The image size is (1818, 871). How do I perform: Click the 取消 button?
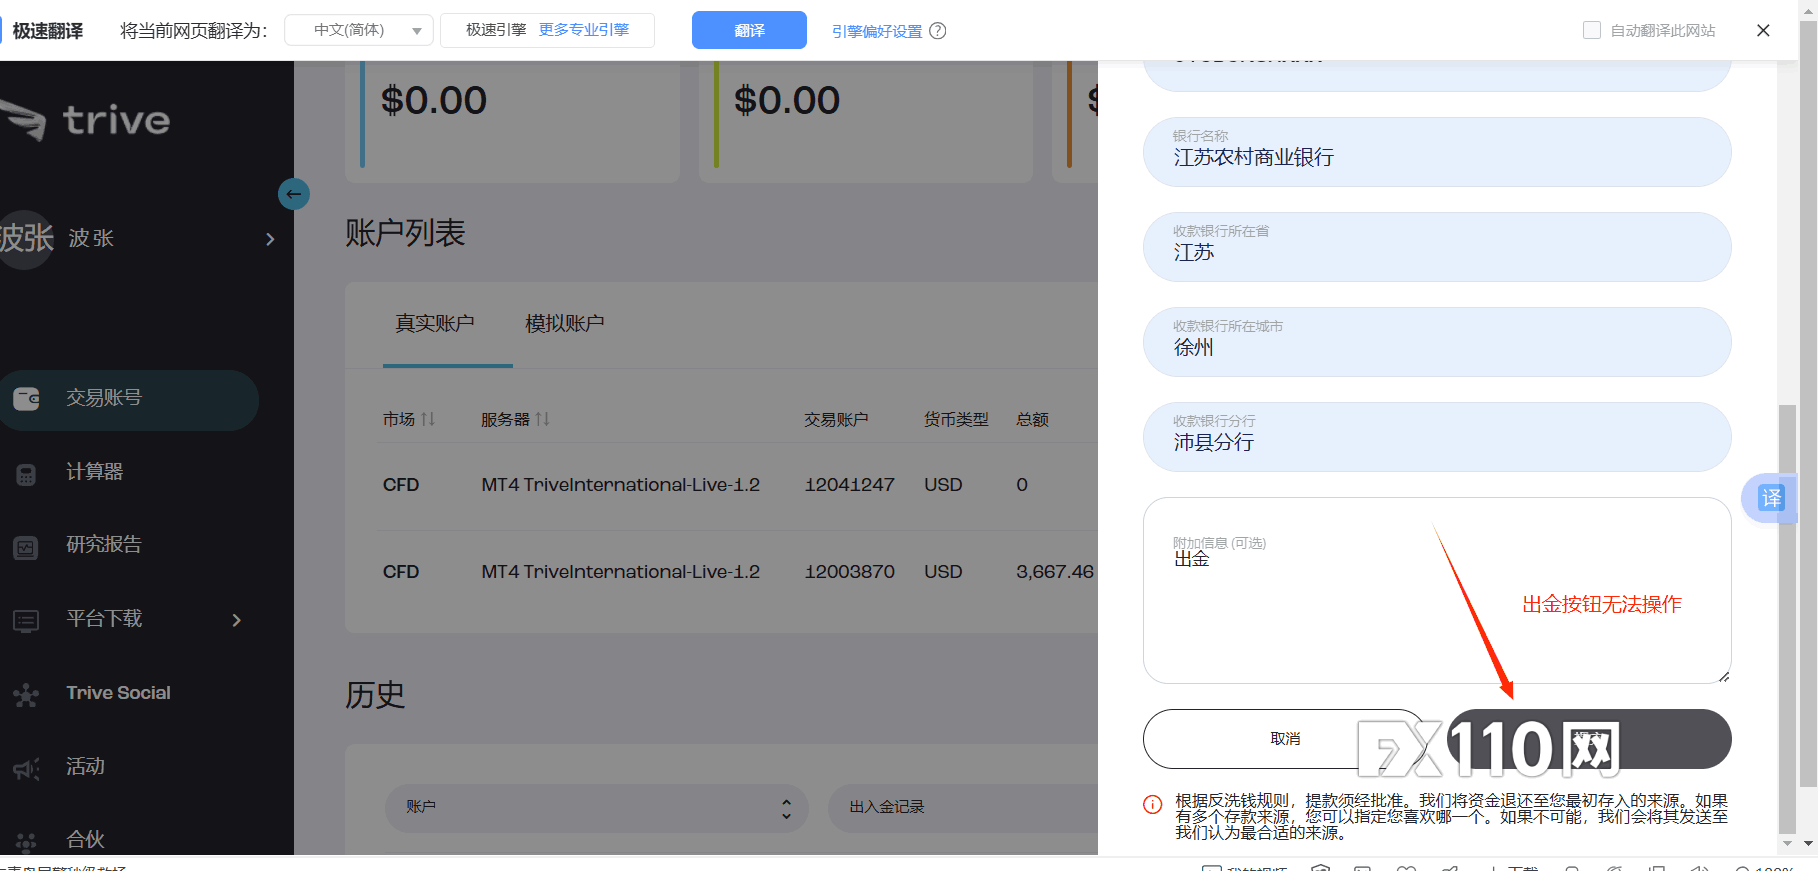pyautogui.click(x=1285, y=739)
